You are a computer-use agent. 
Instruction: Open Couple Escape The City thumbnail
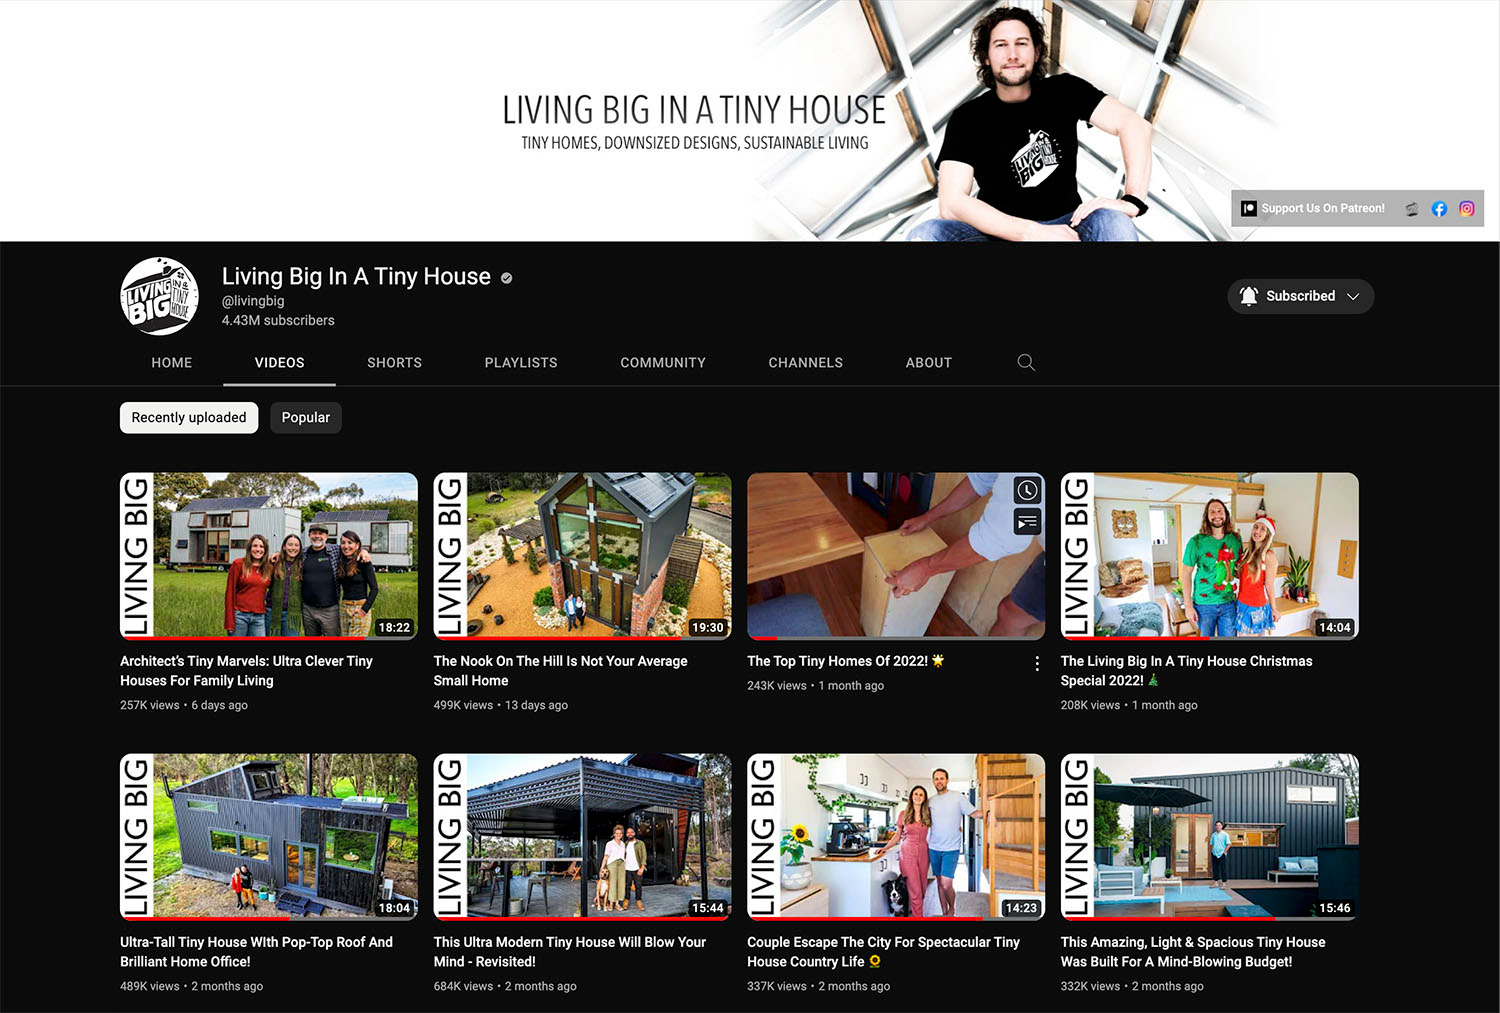coord(896,836)
